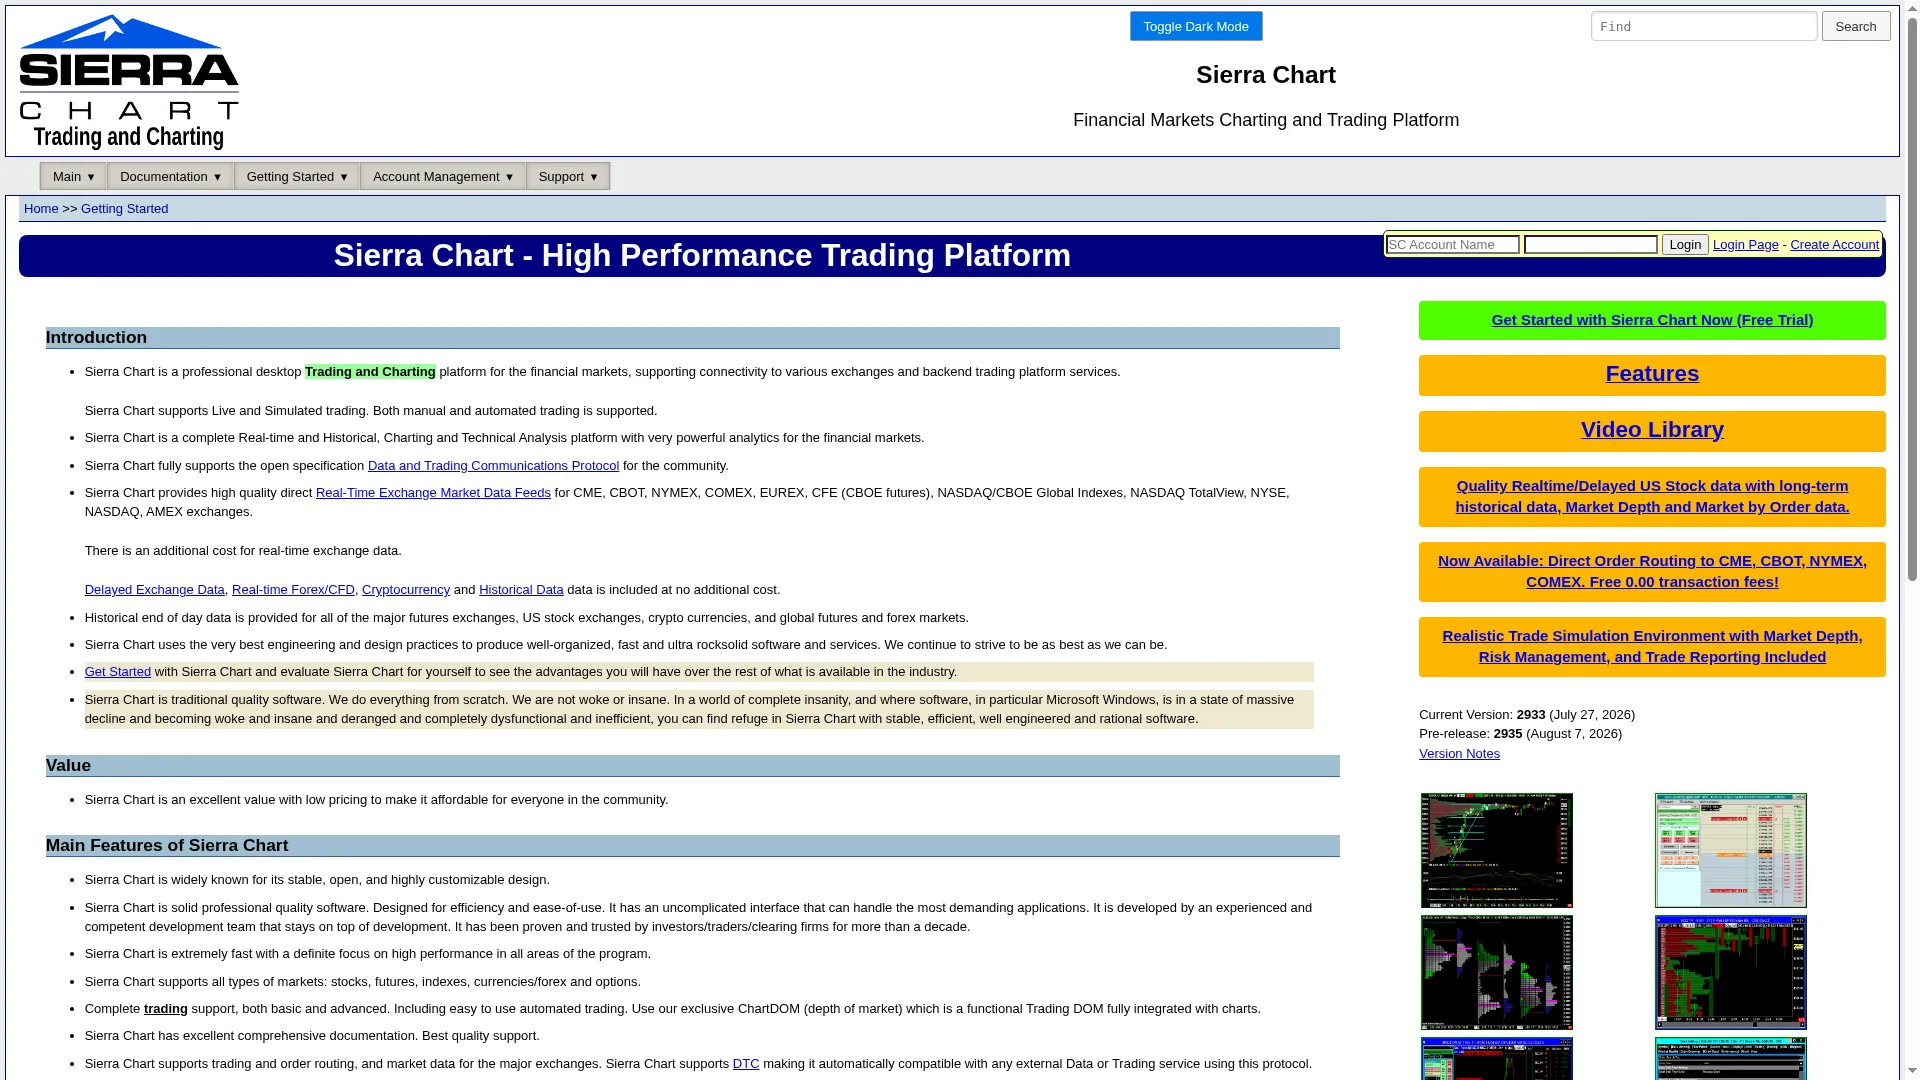Screen dimensions: 1920x1080
Task: Expand the Getting Started dropdown menu
Action: coord(297,176)
